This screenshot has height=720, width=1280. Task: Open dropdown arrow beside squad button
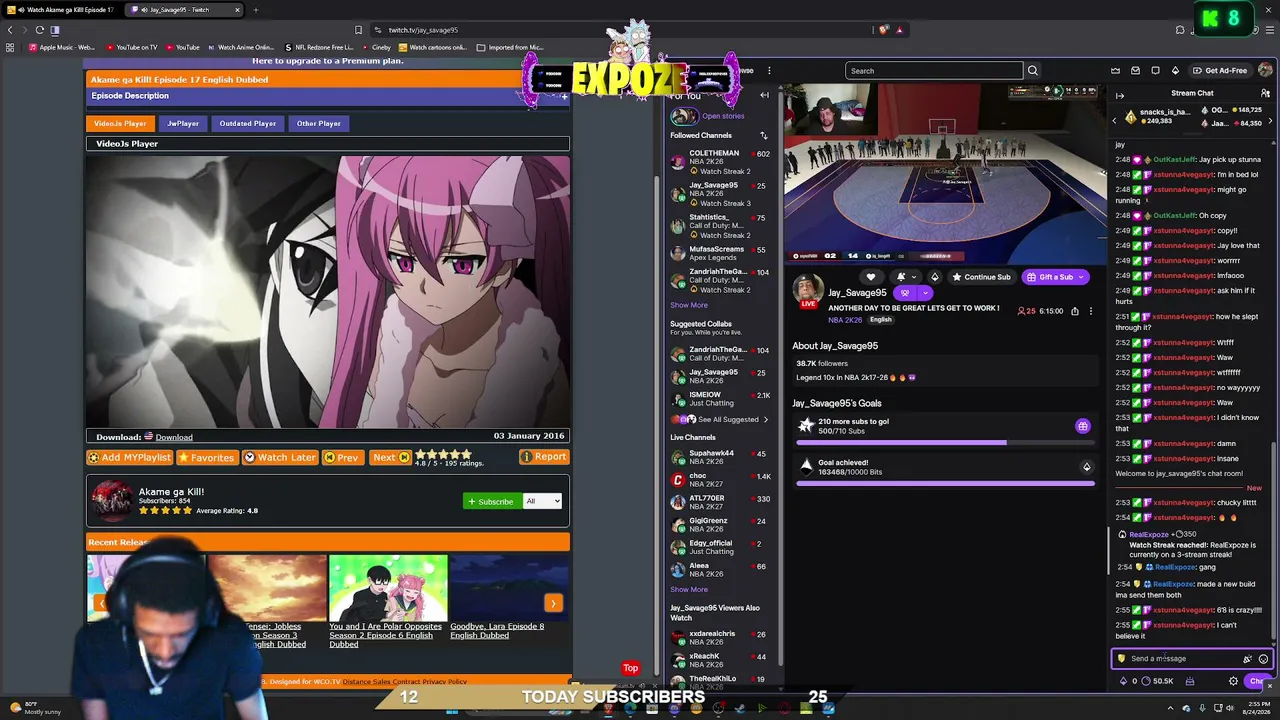[925, 293]
